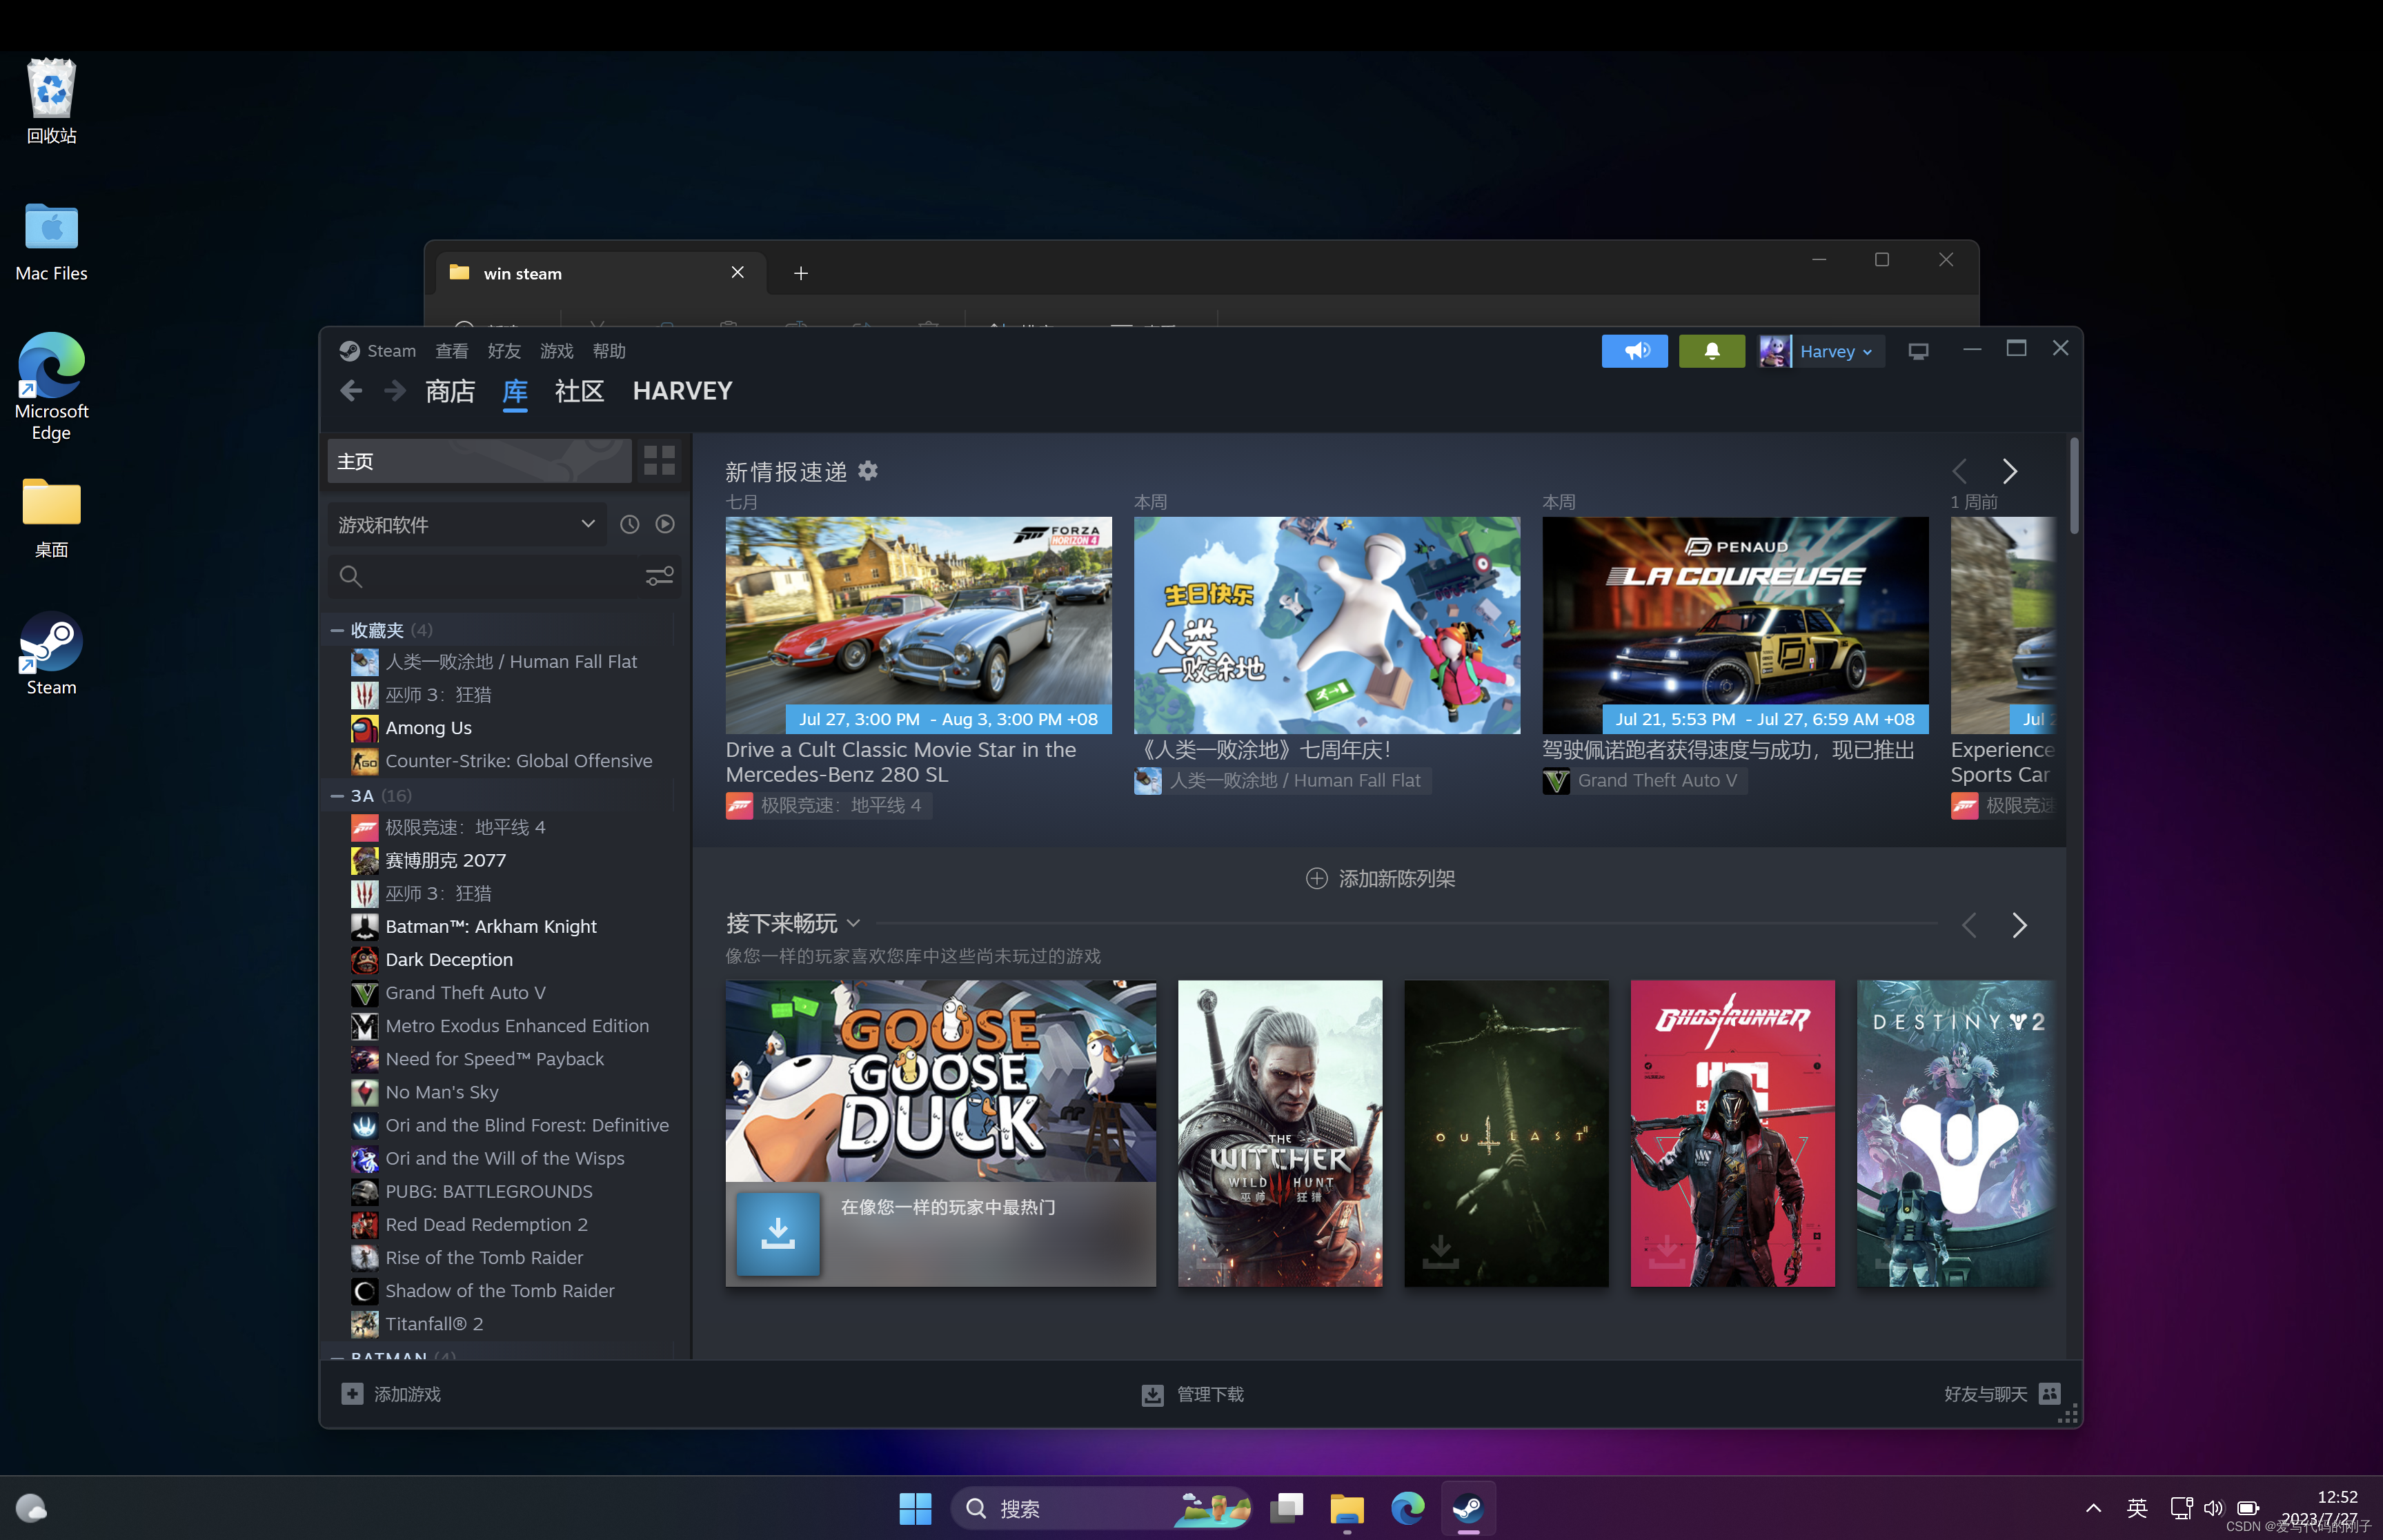Select the 主页 home button

tap(479, 461)
